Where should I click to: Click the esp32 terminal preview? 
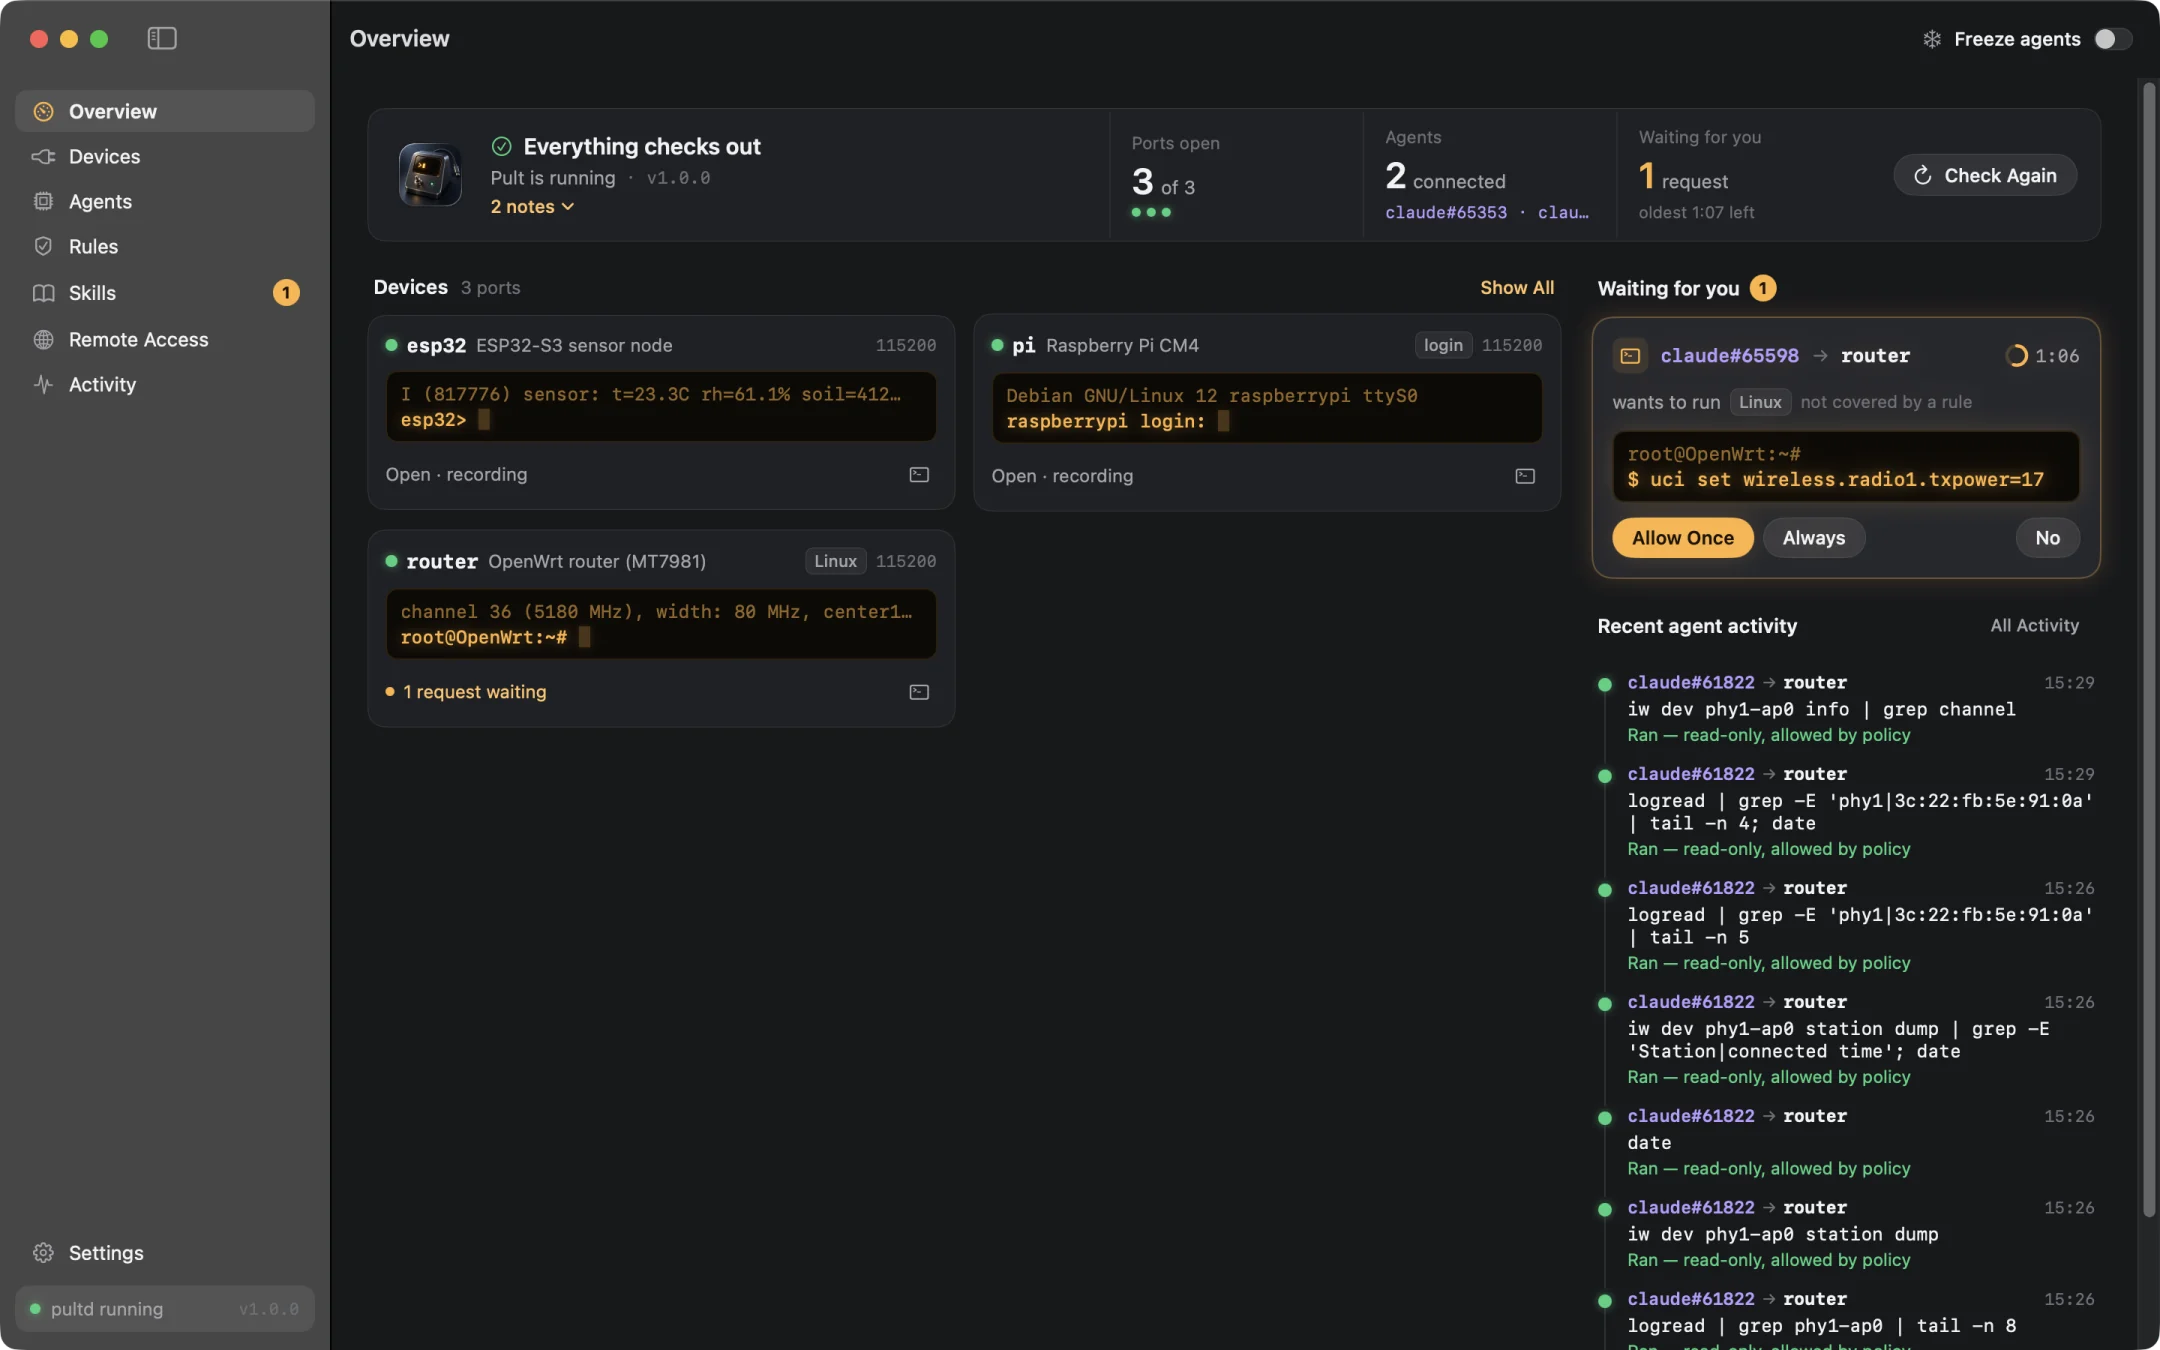(x=661, y=407)
